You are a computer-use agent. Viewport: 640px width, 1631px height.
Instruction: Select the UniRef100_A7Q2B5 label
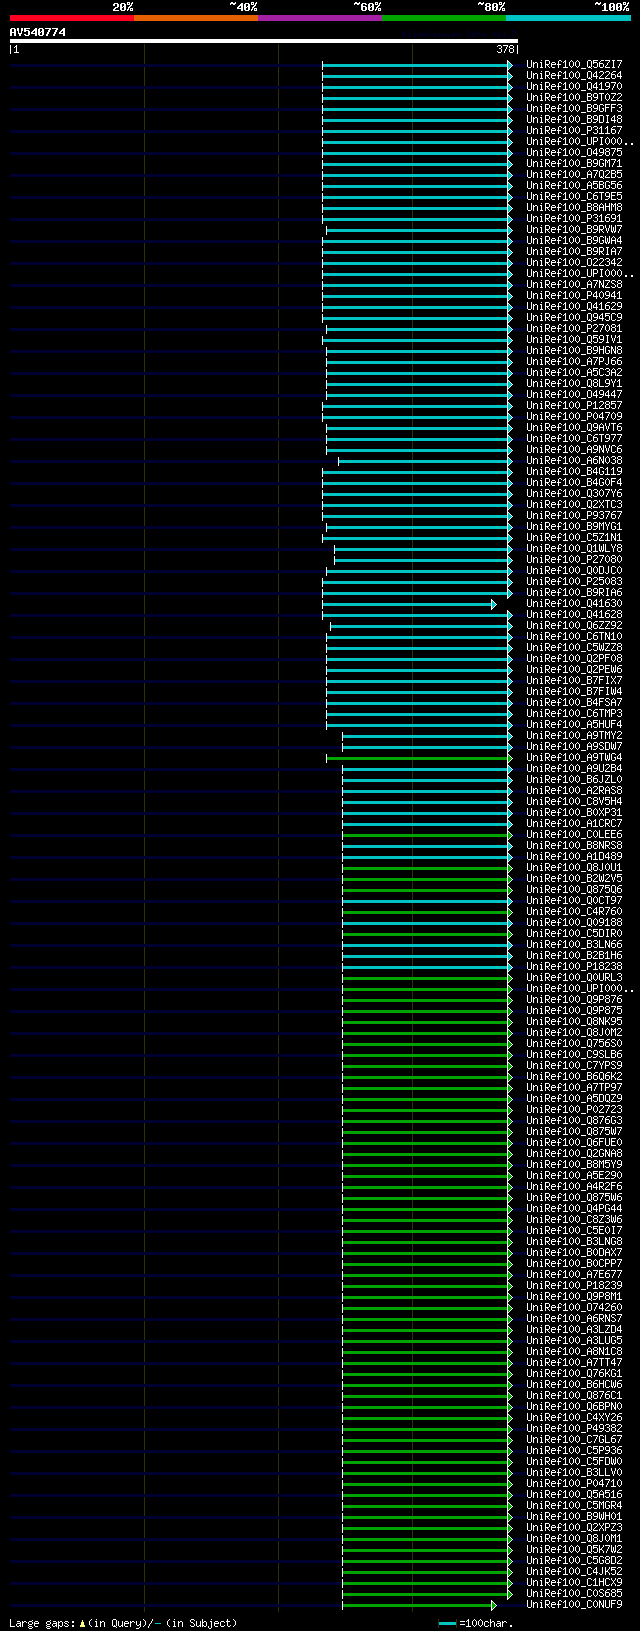(x=574, y=174)
